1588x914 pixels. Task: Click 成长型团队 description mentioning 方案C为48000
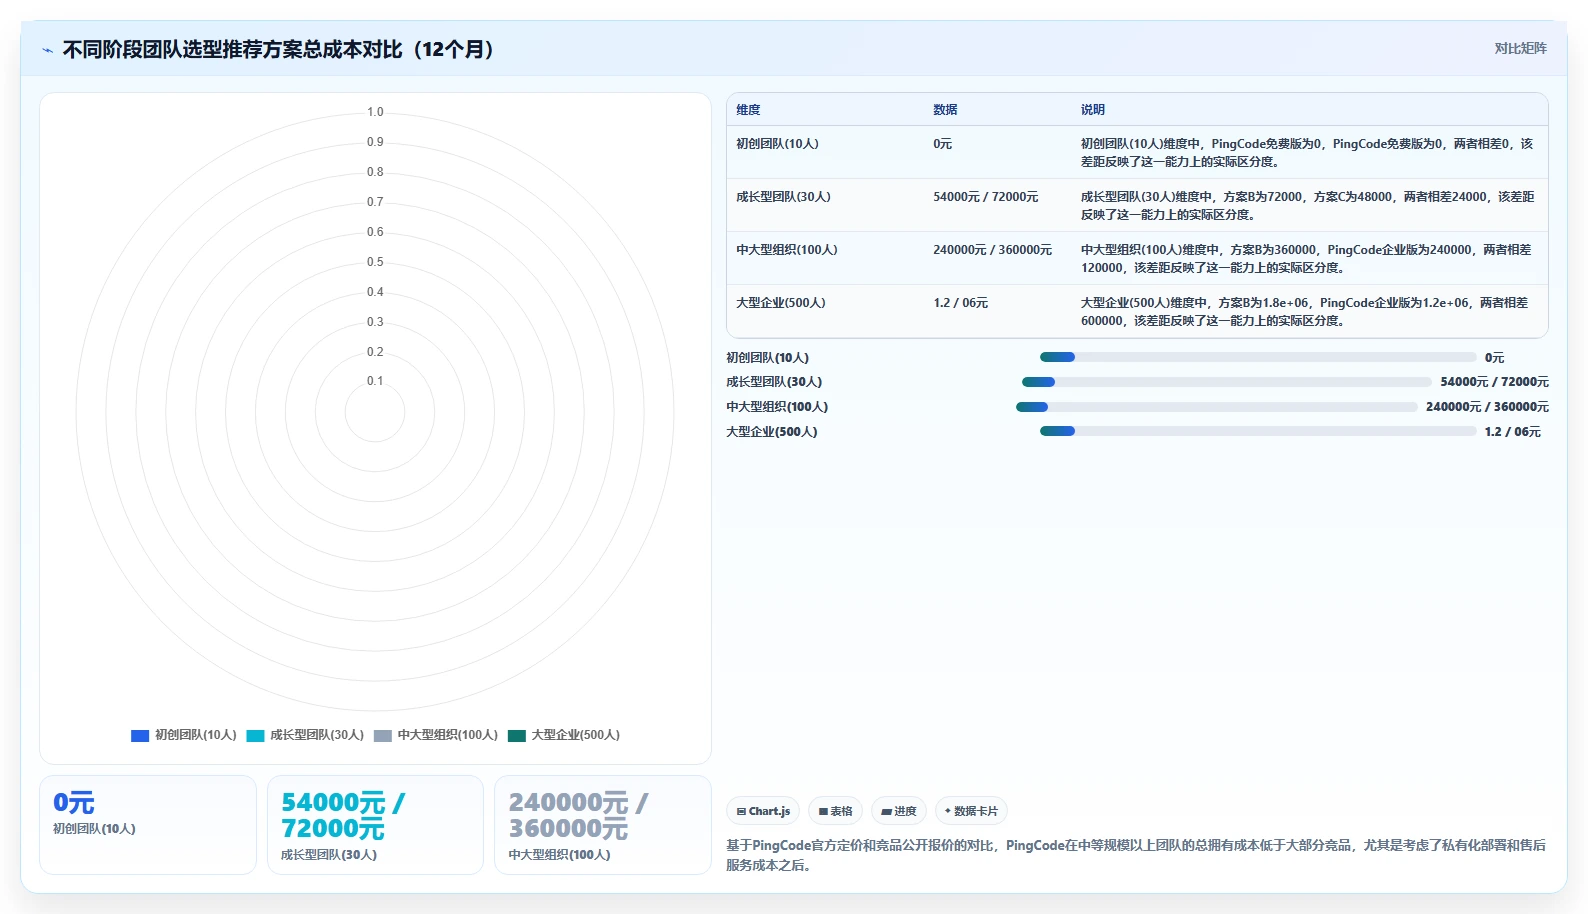(1307, 206)
